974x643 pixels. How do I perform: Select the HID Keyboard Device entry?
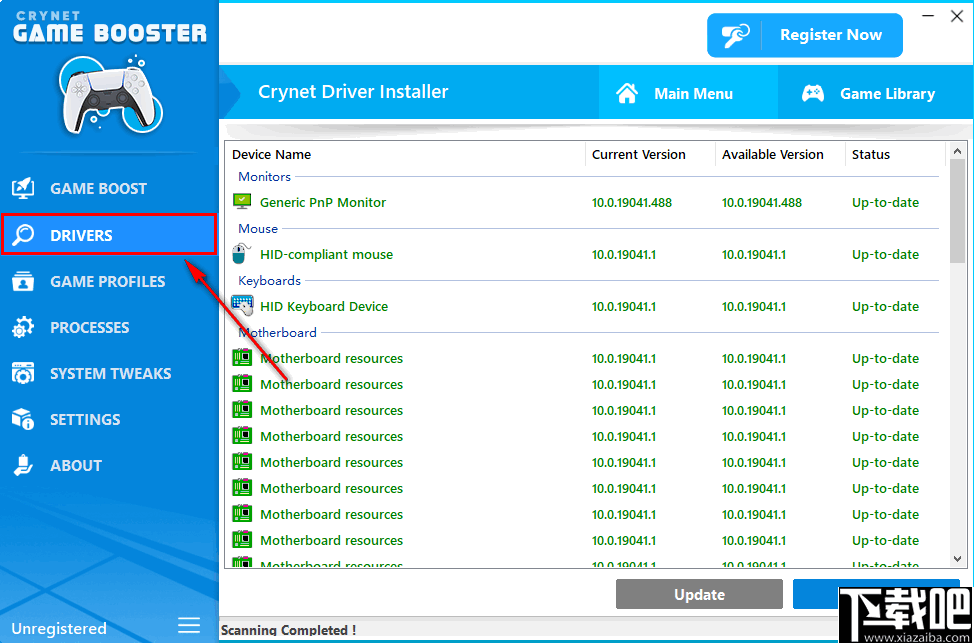(x=585, y=306)
